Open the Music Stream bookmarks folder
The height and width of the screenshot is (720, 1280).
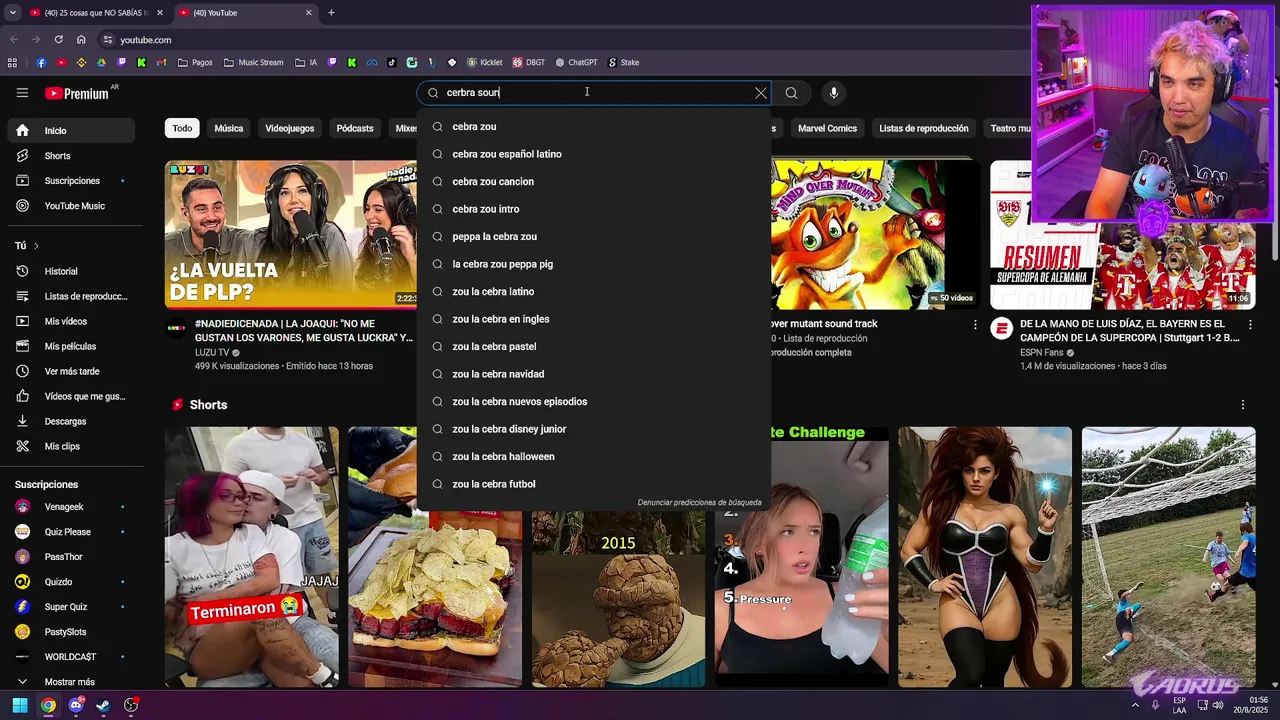(254, 62)
